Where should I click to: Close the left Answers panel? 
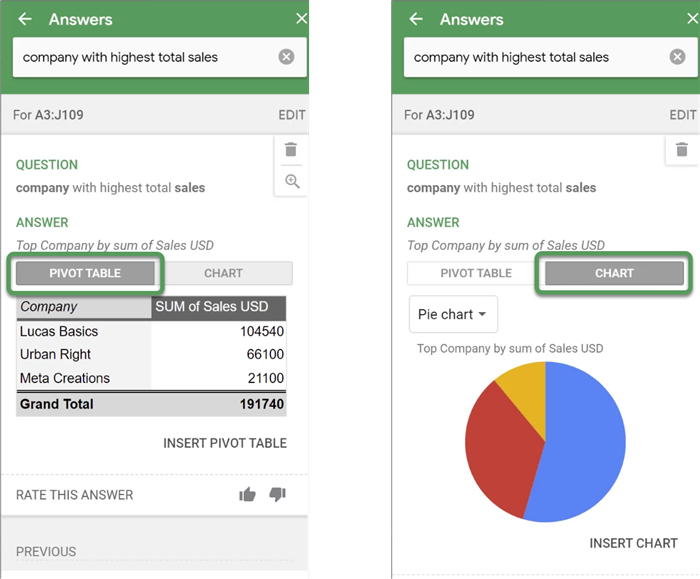(302, 19)
